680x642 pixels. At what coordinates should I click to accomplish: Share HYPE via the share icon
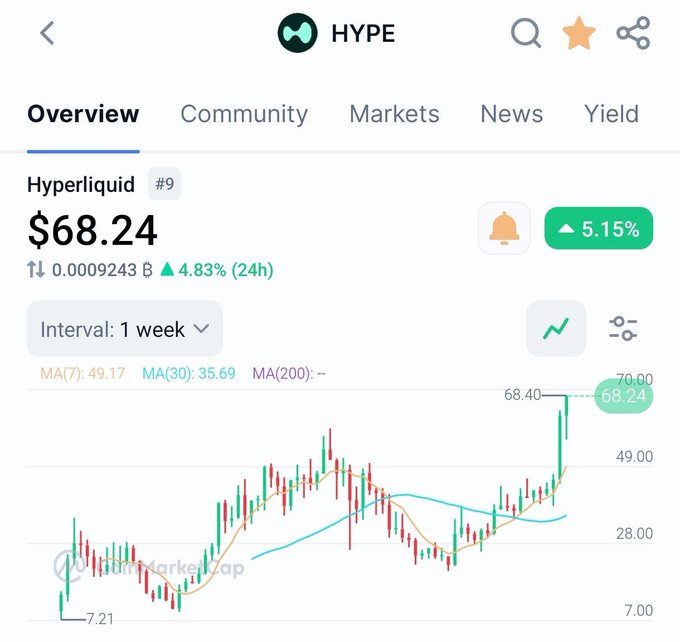point(633,33)
